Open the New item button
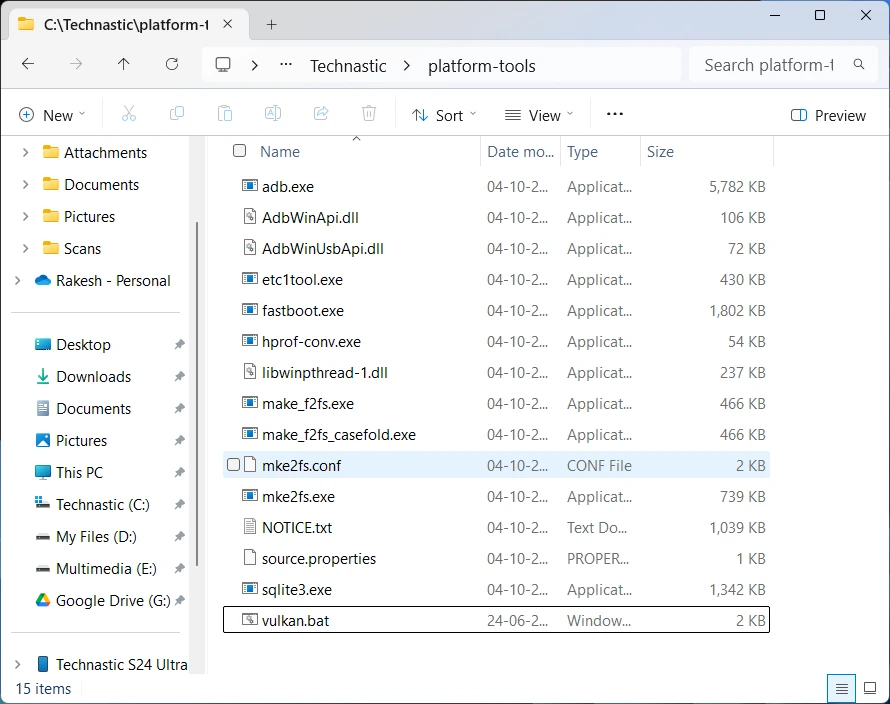 pos(52,115)
